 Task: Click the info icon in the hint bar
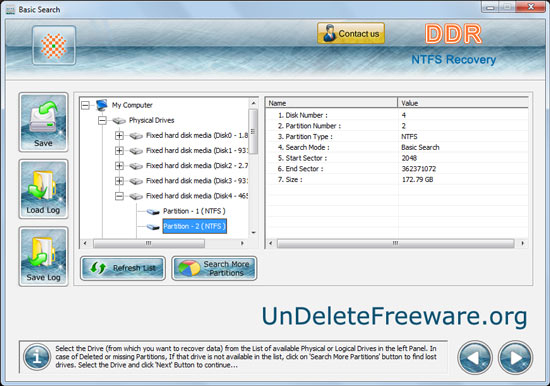[x=37, y=357]
